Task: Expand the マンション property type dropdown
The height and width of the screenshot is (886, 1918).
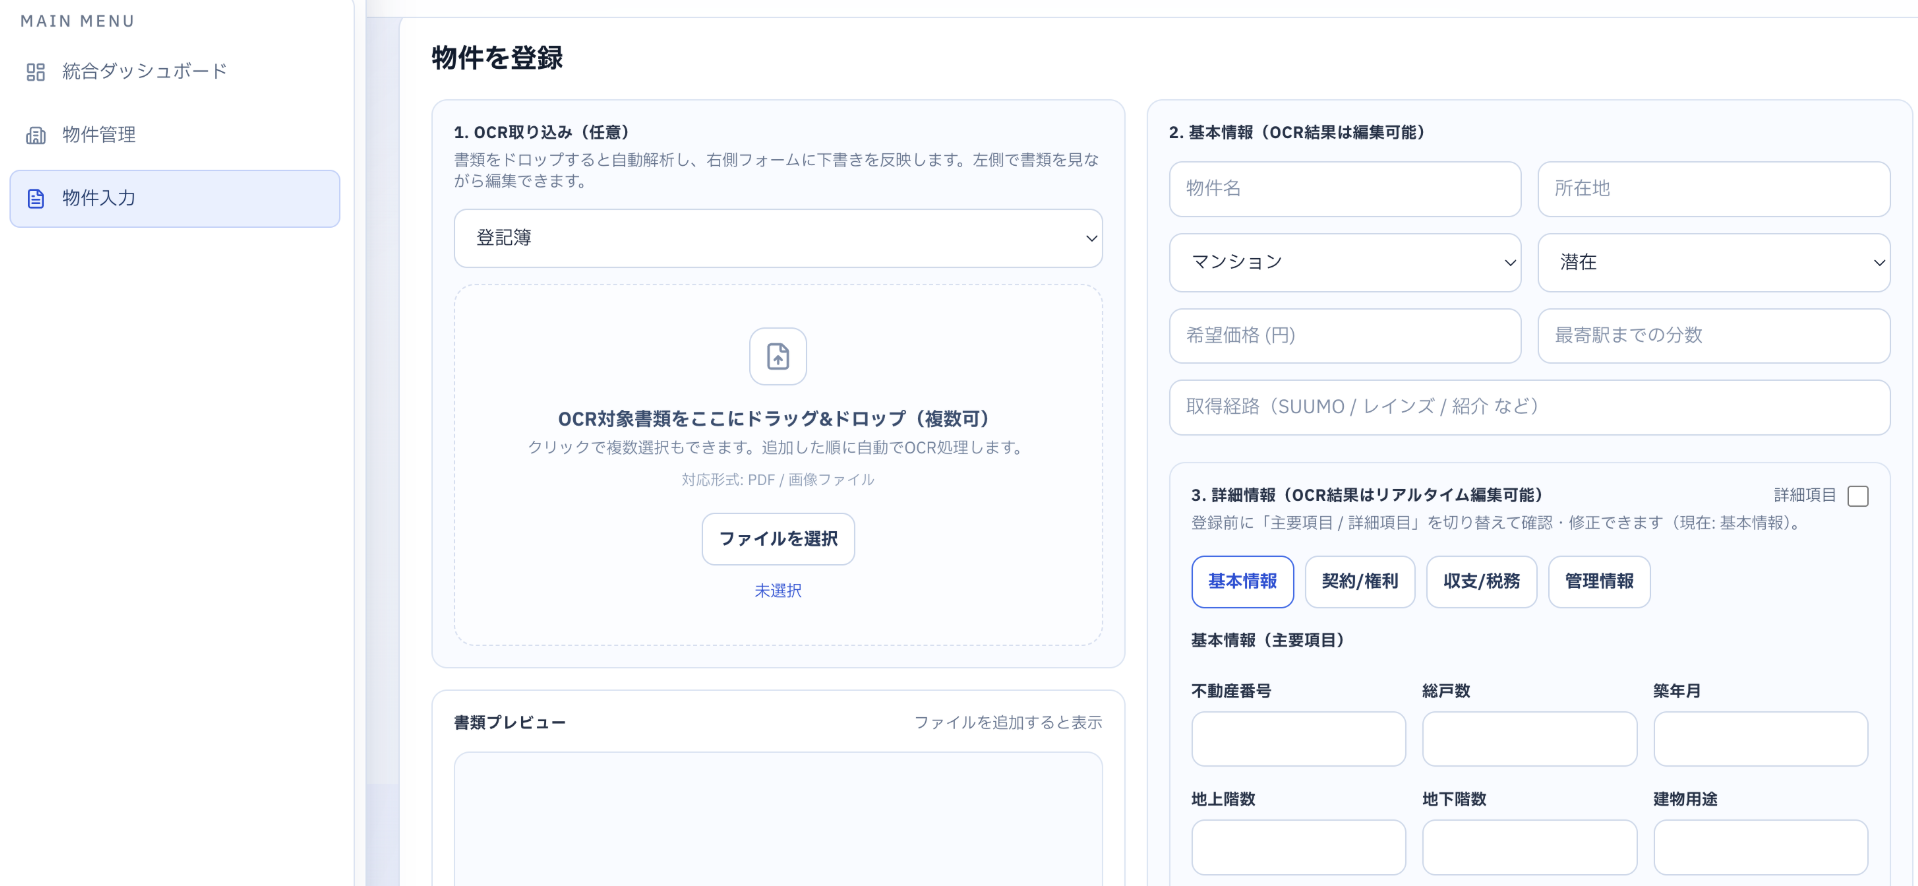Action: click(1345, 262)
